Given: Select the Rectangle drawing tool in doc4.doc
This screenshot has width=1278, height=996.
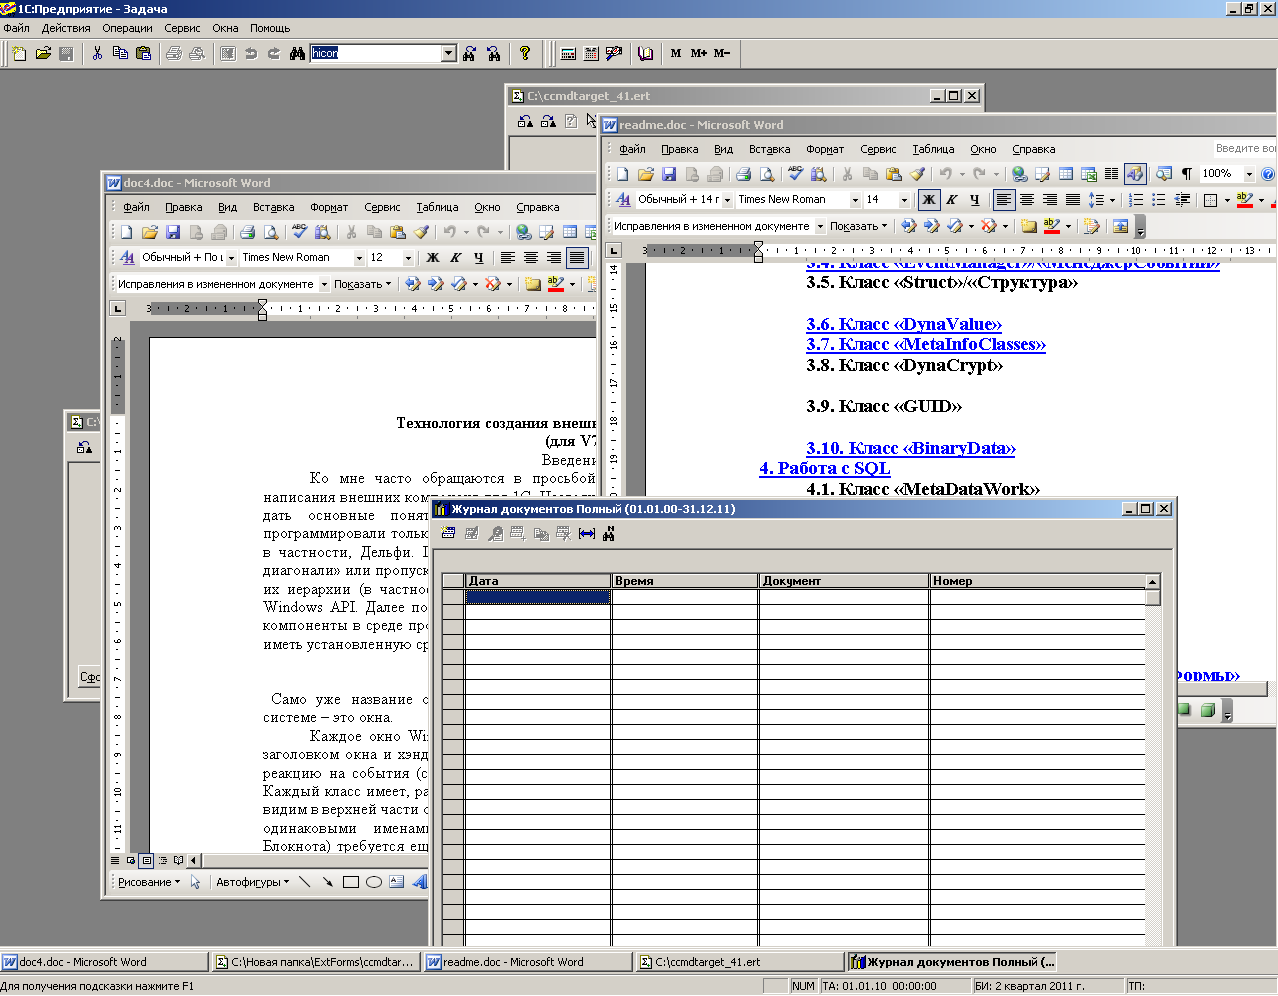Looking at the screenshot, I should tap(350, 882).
